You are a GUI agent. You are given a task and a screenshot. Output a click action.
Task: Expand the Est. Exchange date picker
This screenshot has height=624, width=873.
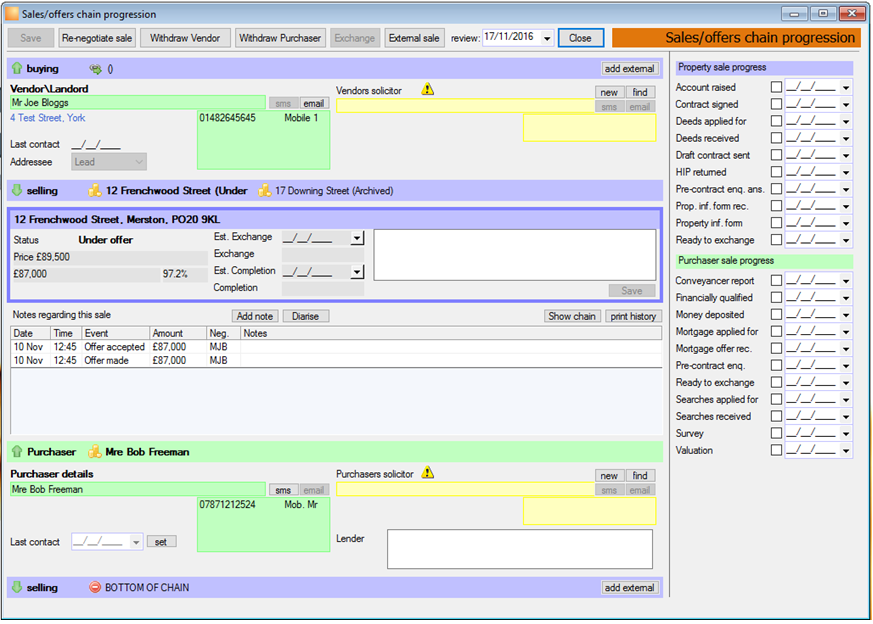[357, 238]
